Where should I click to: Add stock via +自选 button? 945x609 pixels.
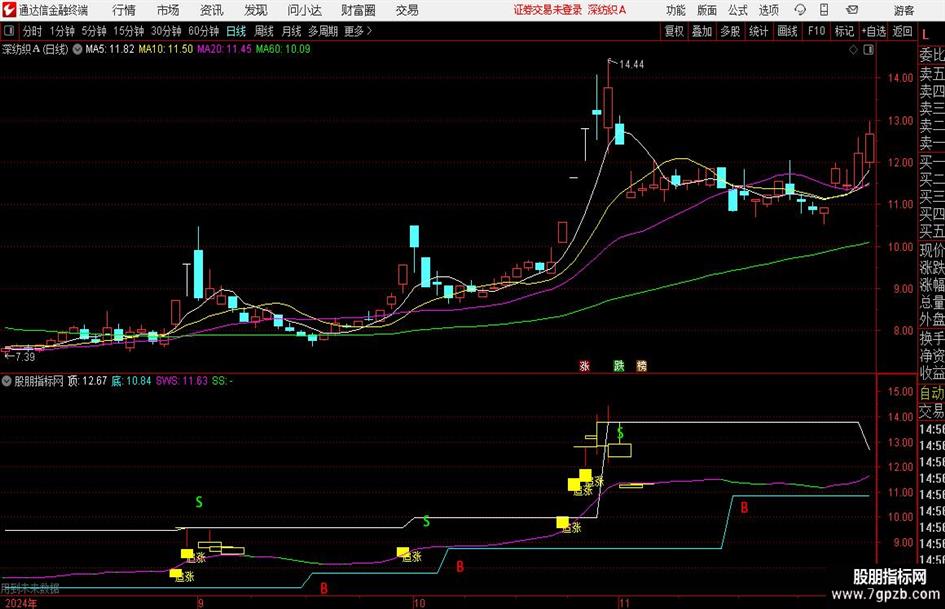[x=873, y=31]
